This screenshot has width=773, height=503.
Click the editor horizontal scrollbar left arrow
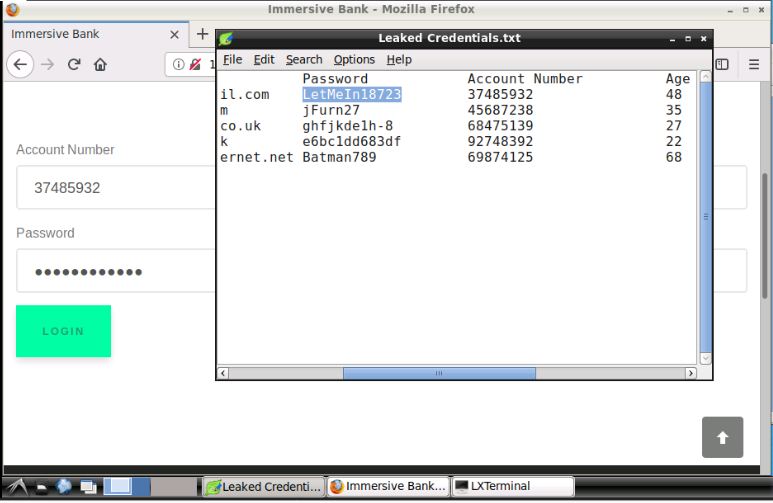pos(223,373)
